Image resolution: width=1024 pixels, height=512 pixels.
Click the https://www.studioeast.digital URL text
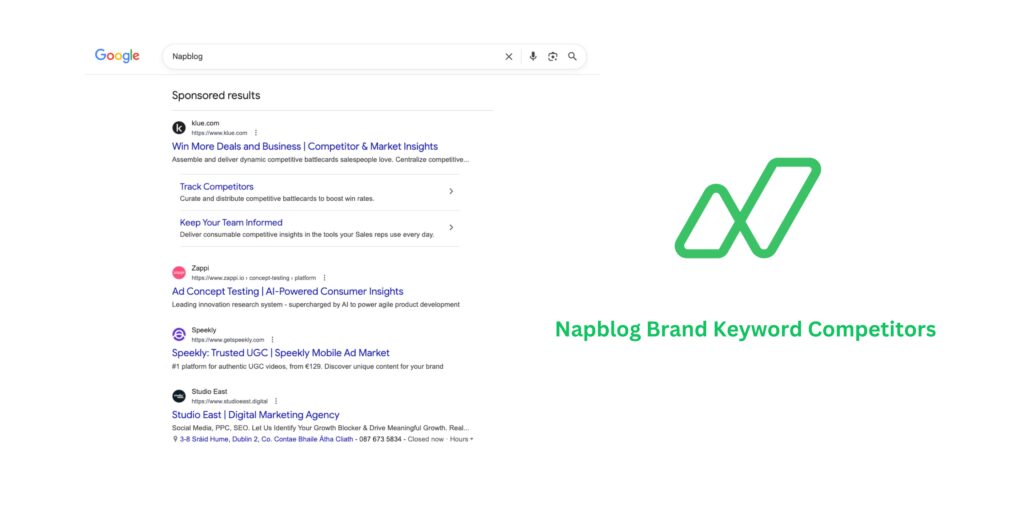click(x=229, y=402)
